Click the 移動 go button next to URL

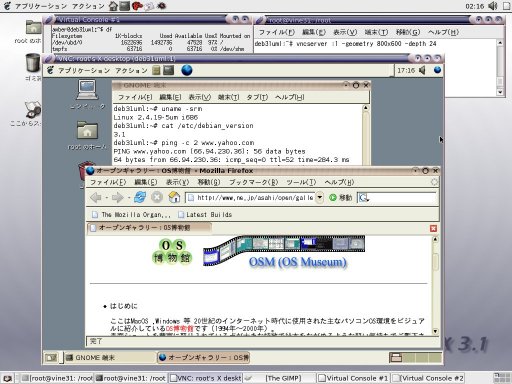point(341,198)
